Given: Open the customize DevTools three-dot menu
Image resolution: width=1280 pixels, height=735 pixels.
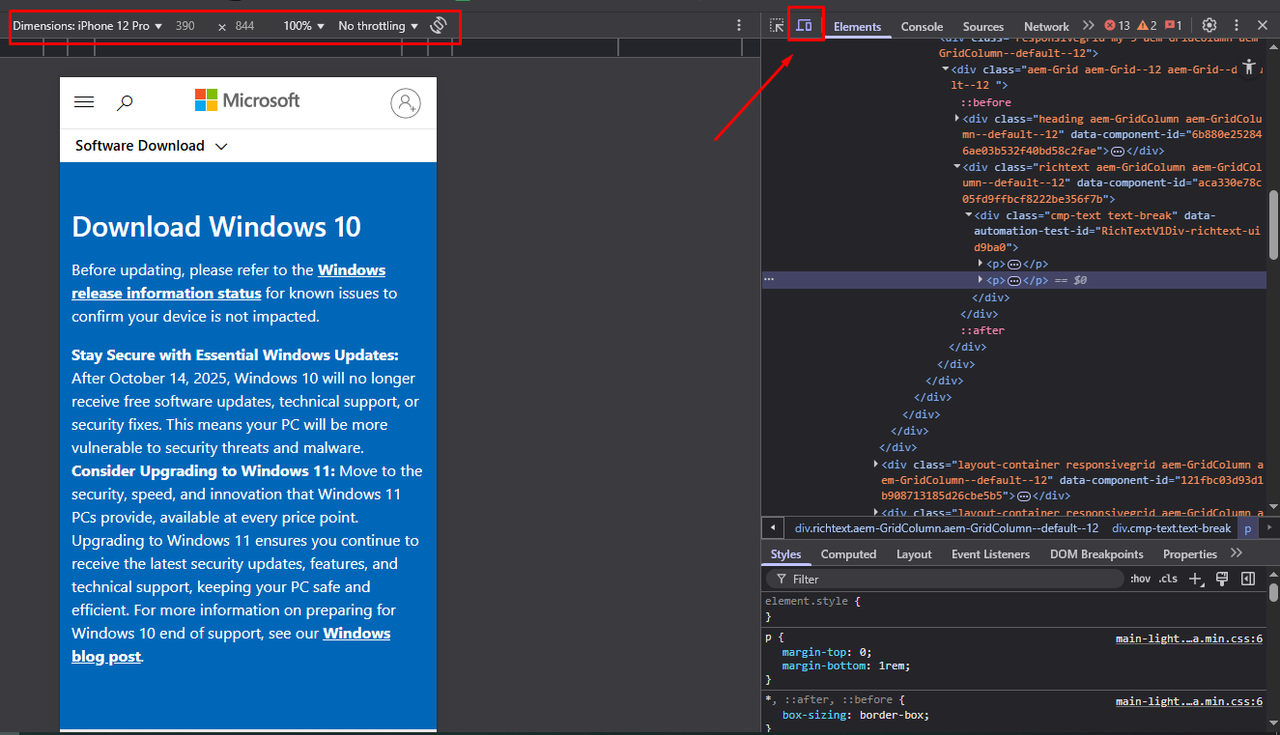Looking at the screenshot, I should click(x=1236, y=26).
